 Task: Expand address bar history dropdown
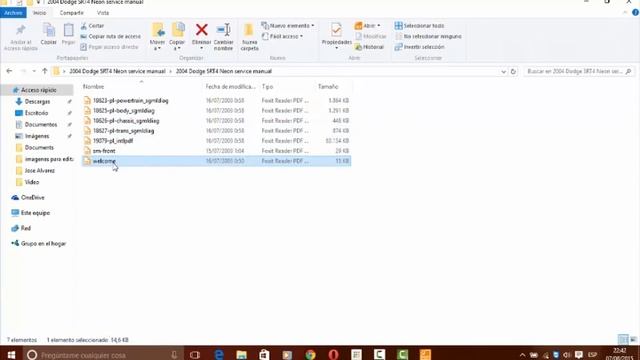tap(503, 71)
